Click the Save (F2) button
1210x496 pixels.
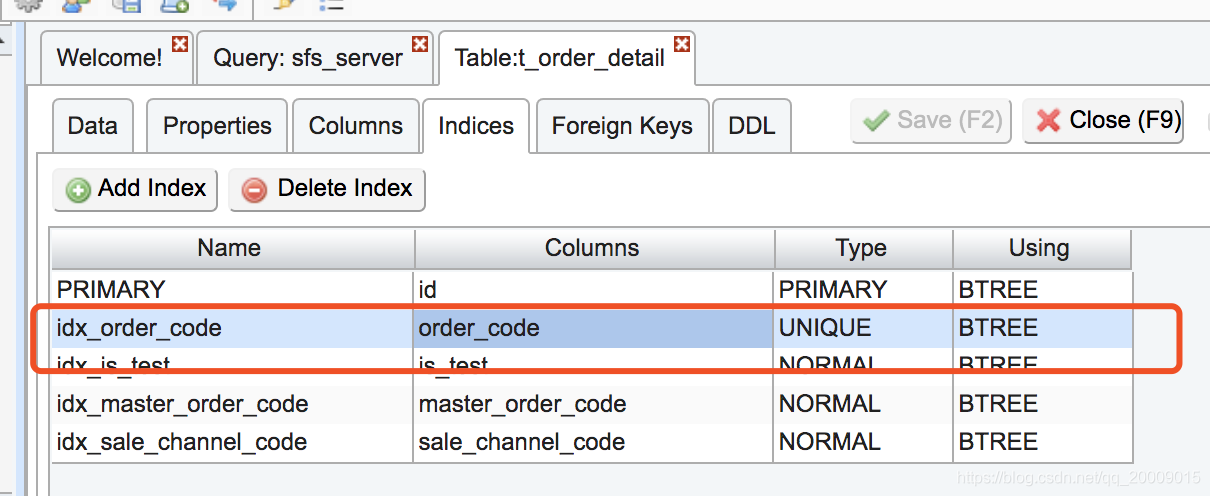pos(931,121)
